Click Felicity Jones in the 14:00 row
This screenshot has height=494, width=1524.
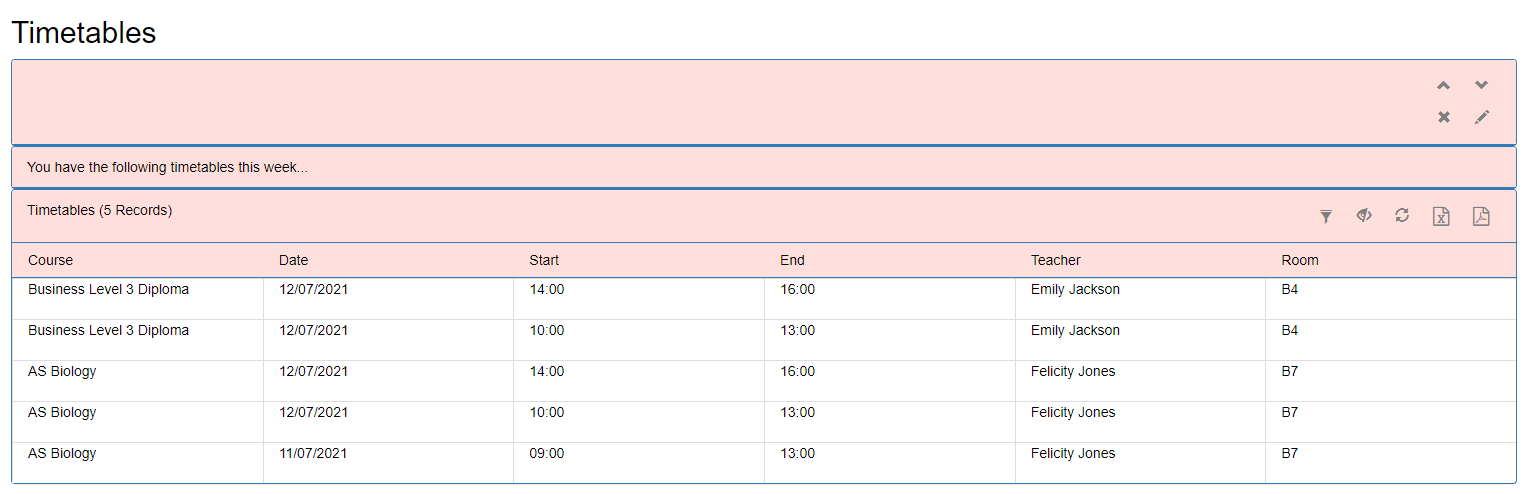(1073, 371)
